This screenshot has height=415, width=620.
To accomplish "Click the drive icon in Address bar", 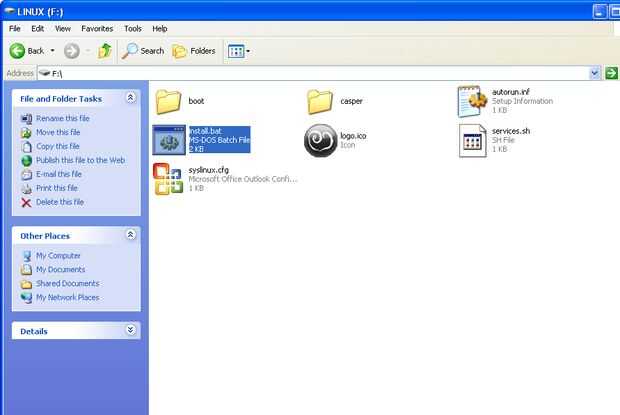I will point(44,73).
